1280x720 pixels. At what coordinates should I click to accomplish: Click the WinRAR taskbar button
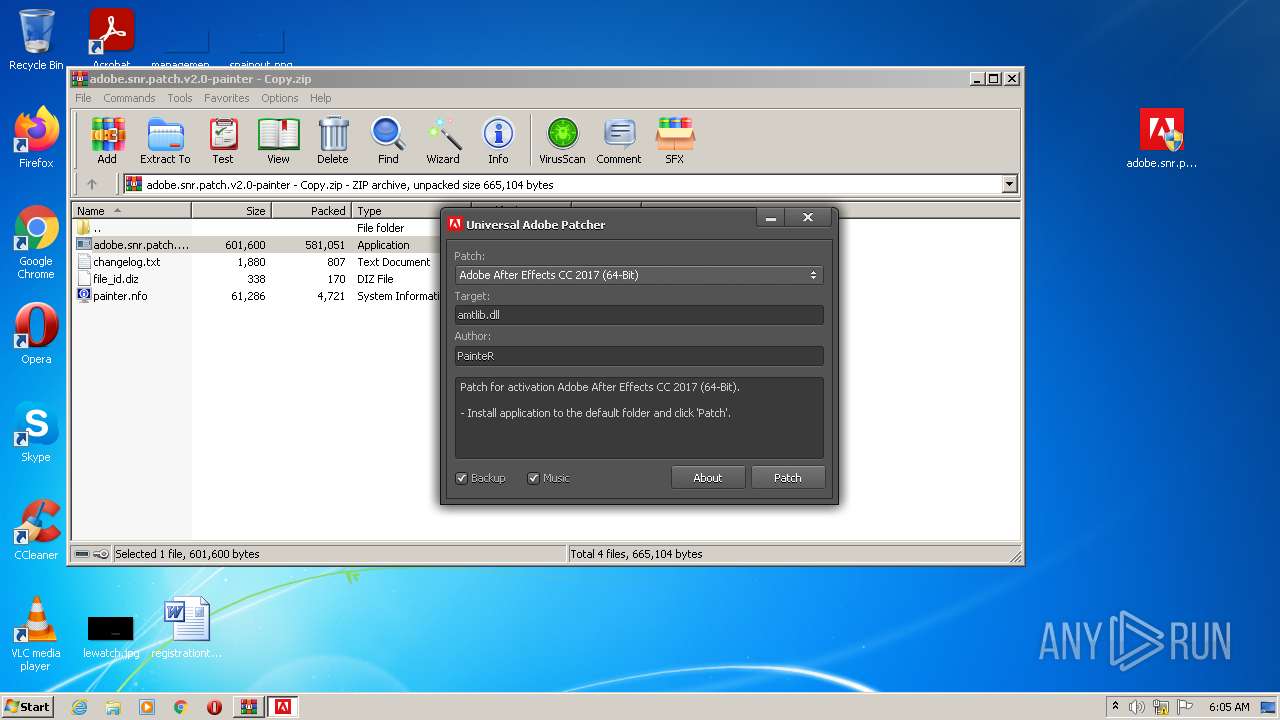tap(248, 707)
